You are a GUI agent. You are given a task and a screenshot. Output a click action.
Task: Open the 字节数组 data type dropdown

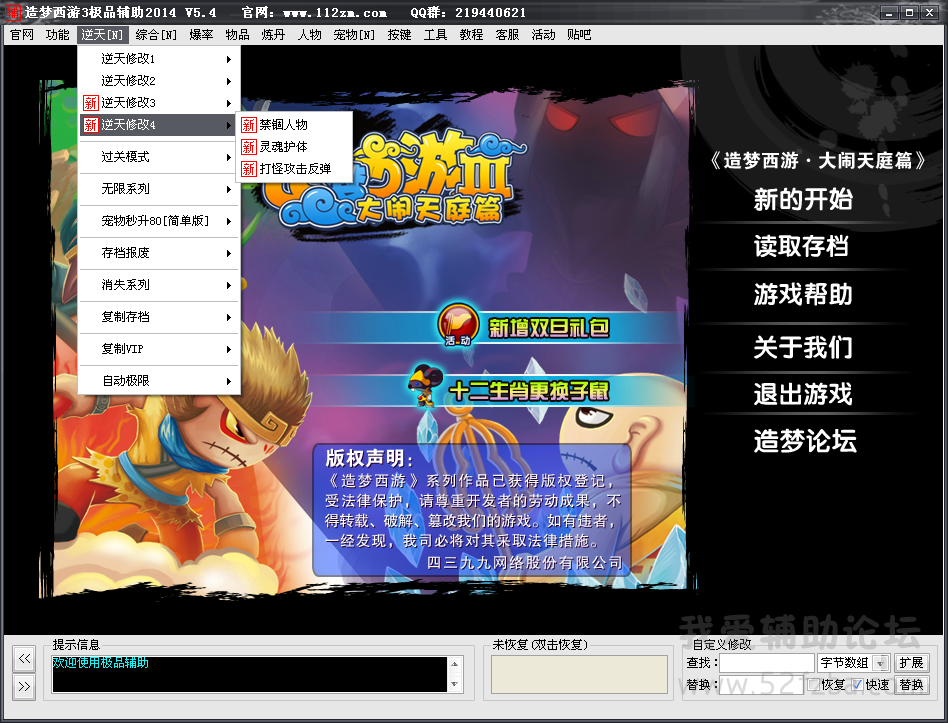click(881, 663)
